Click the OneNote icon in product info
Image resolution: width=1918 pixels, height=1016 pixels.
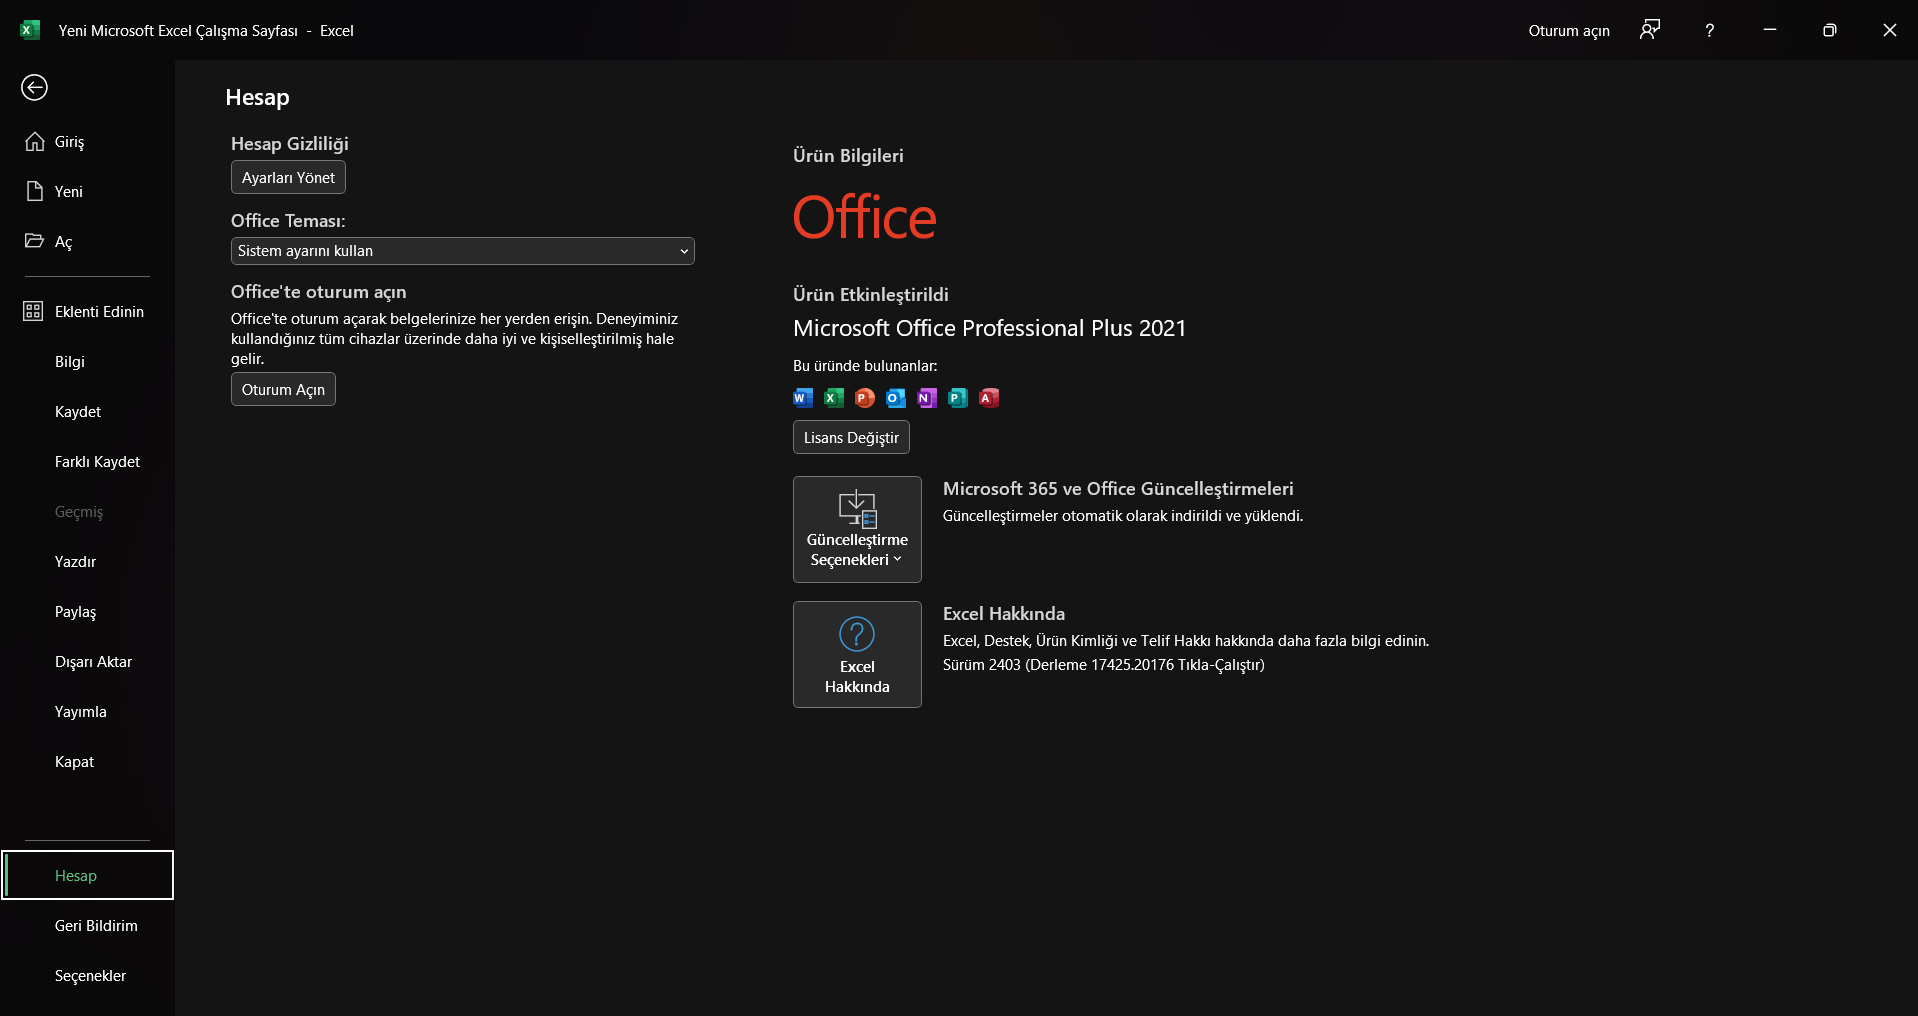click(x=927, y=398)
